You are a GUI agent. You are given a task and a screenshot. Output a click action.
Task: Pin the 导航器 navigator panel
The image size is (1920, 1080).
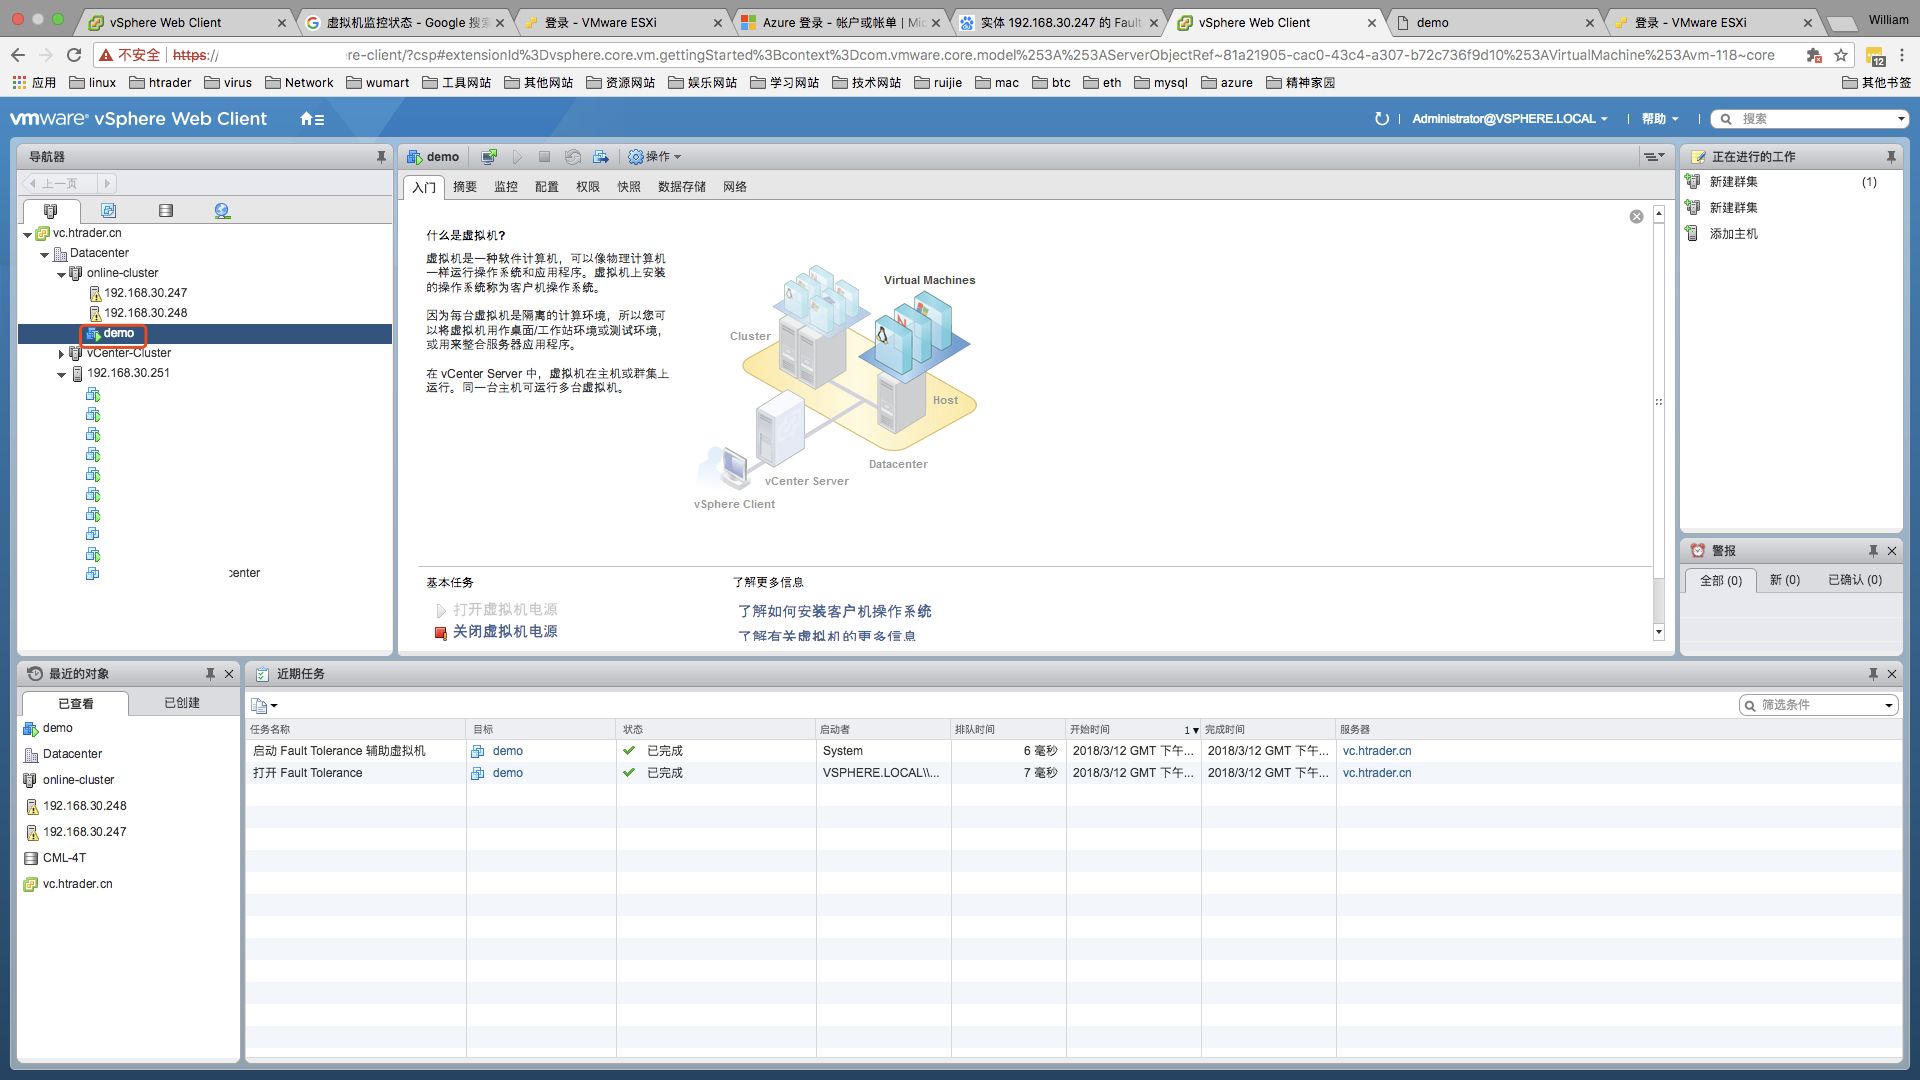(x=381, y=157)
